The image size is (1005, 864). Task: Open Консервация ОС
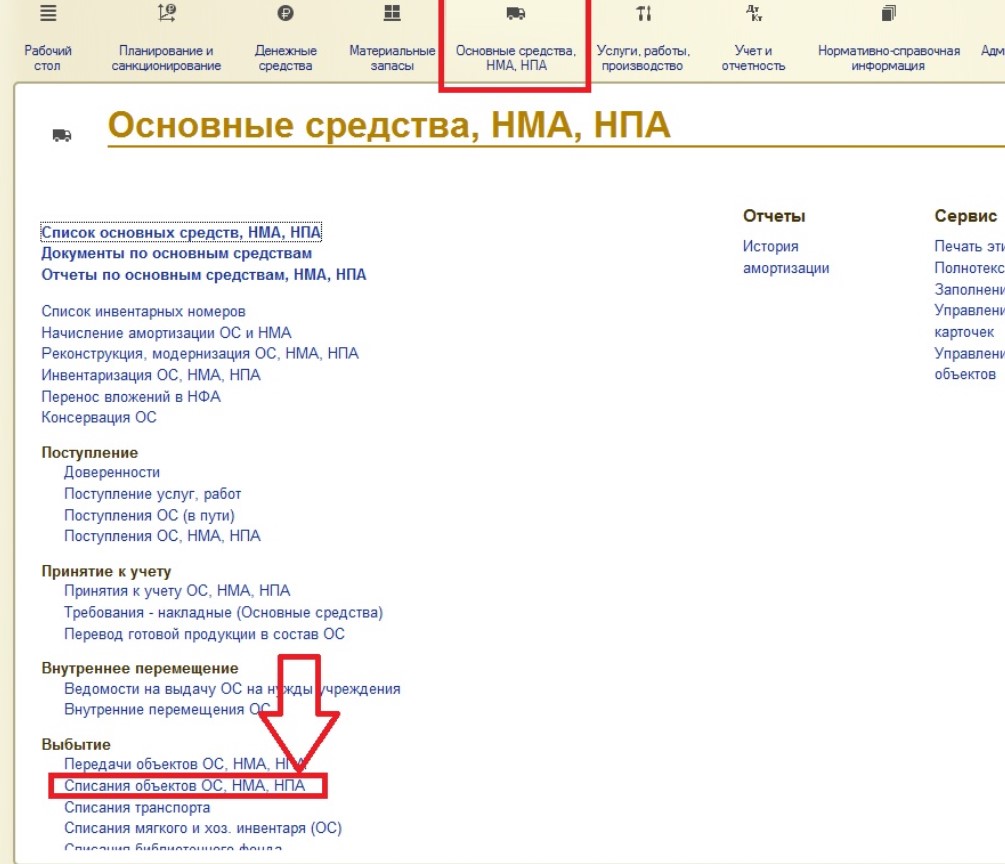(x=99, y=417)
